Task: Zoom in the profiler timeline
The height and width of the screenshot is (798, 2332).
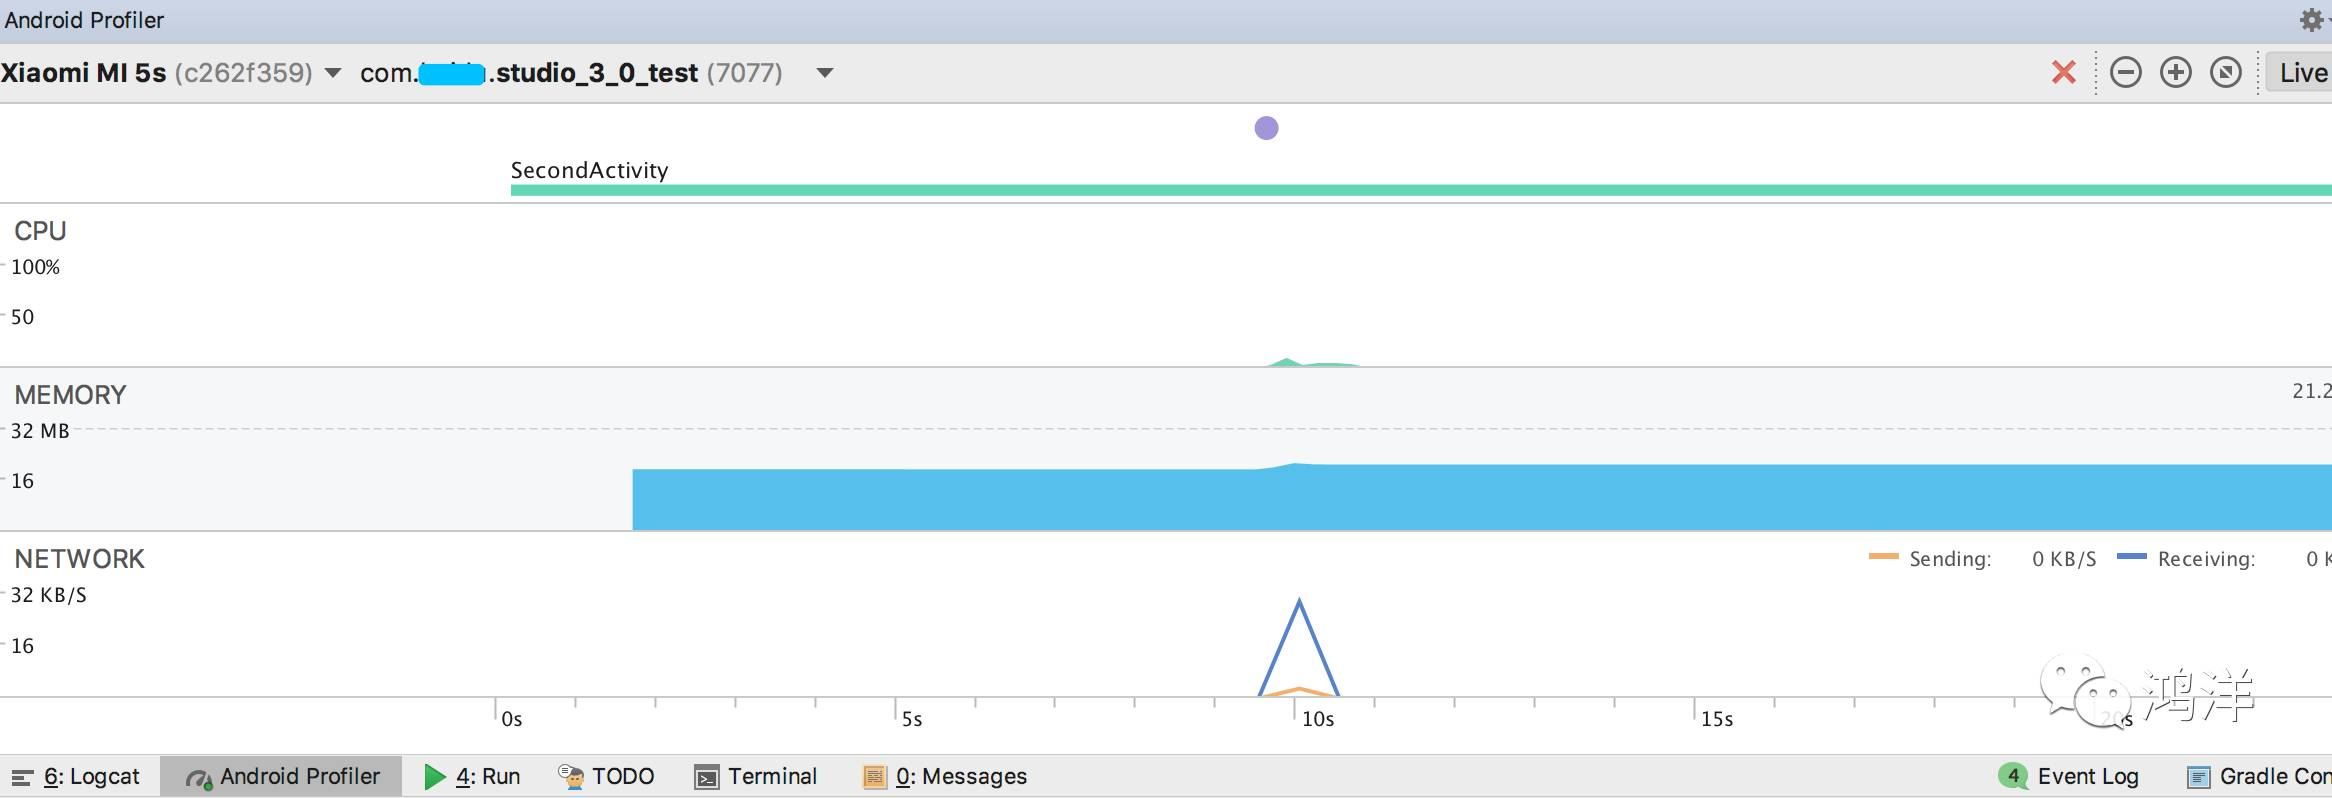Action: (x=2175, y=72)
